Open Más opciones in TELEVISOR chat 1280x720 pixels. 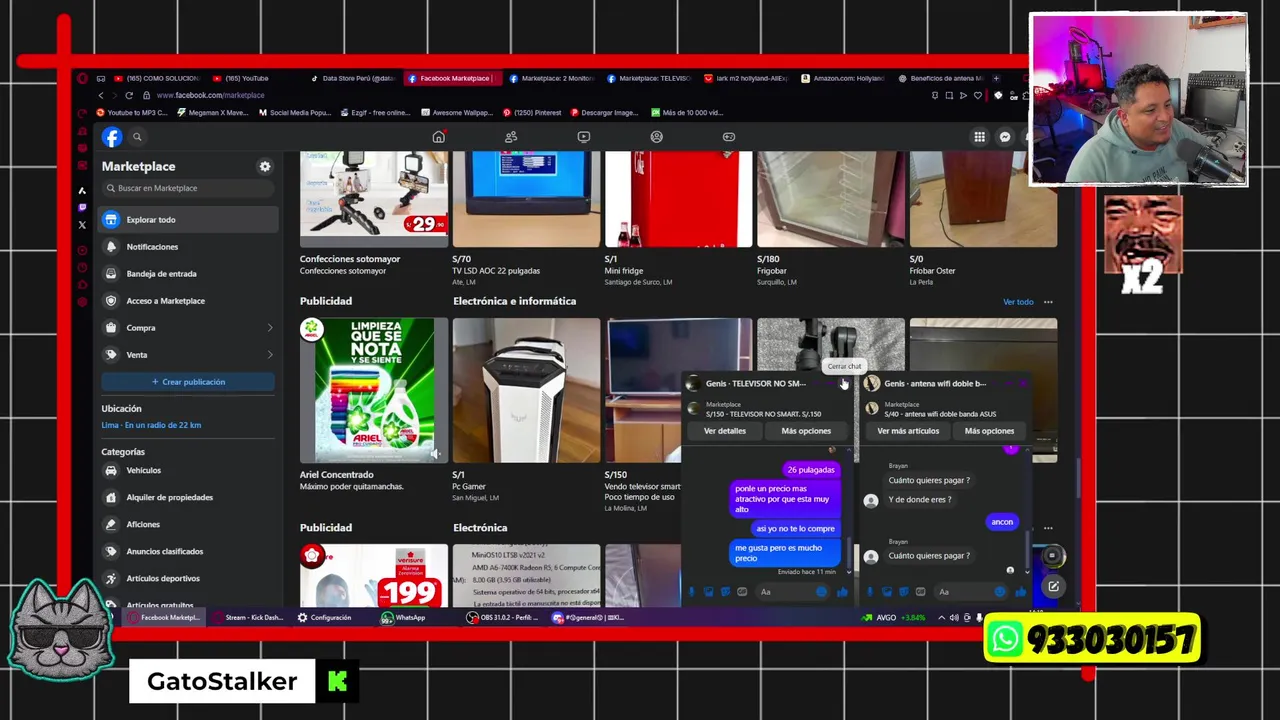(x=806, y=431)
